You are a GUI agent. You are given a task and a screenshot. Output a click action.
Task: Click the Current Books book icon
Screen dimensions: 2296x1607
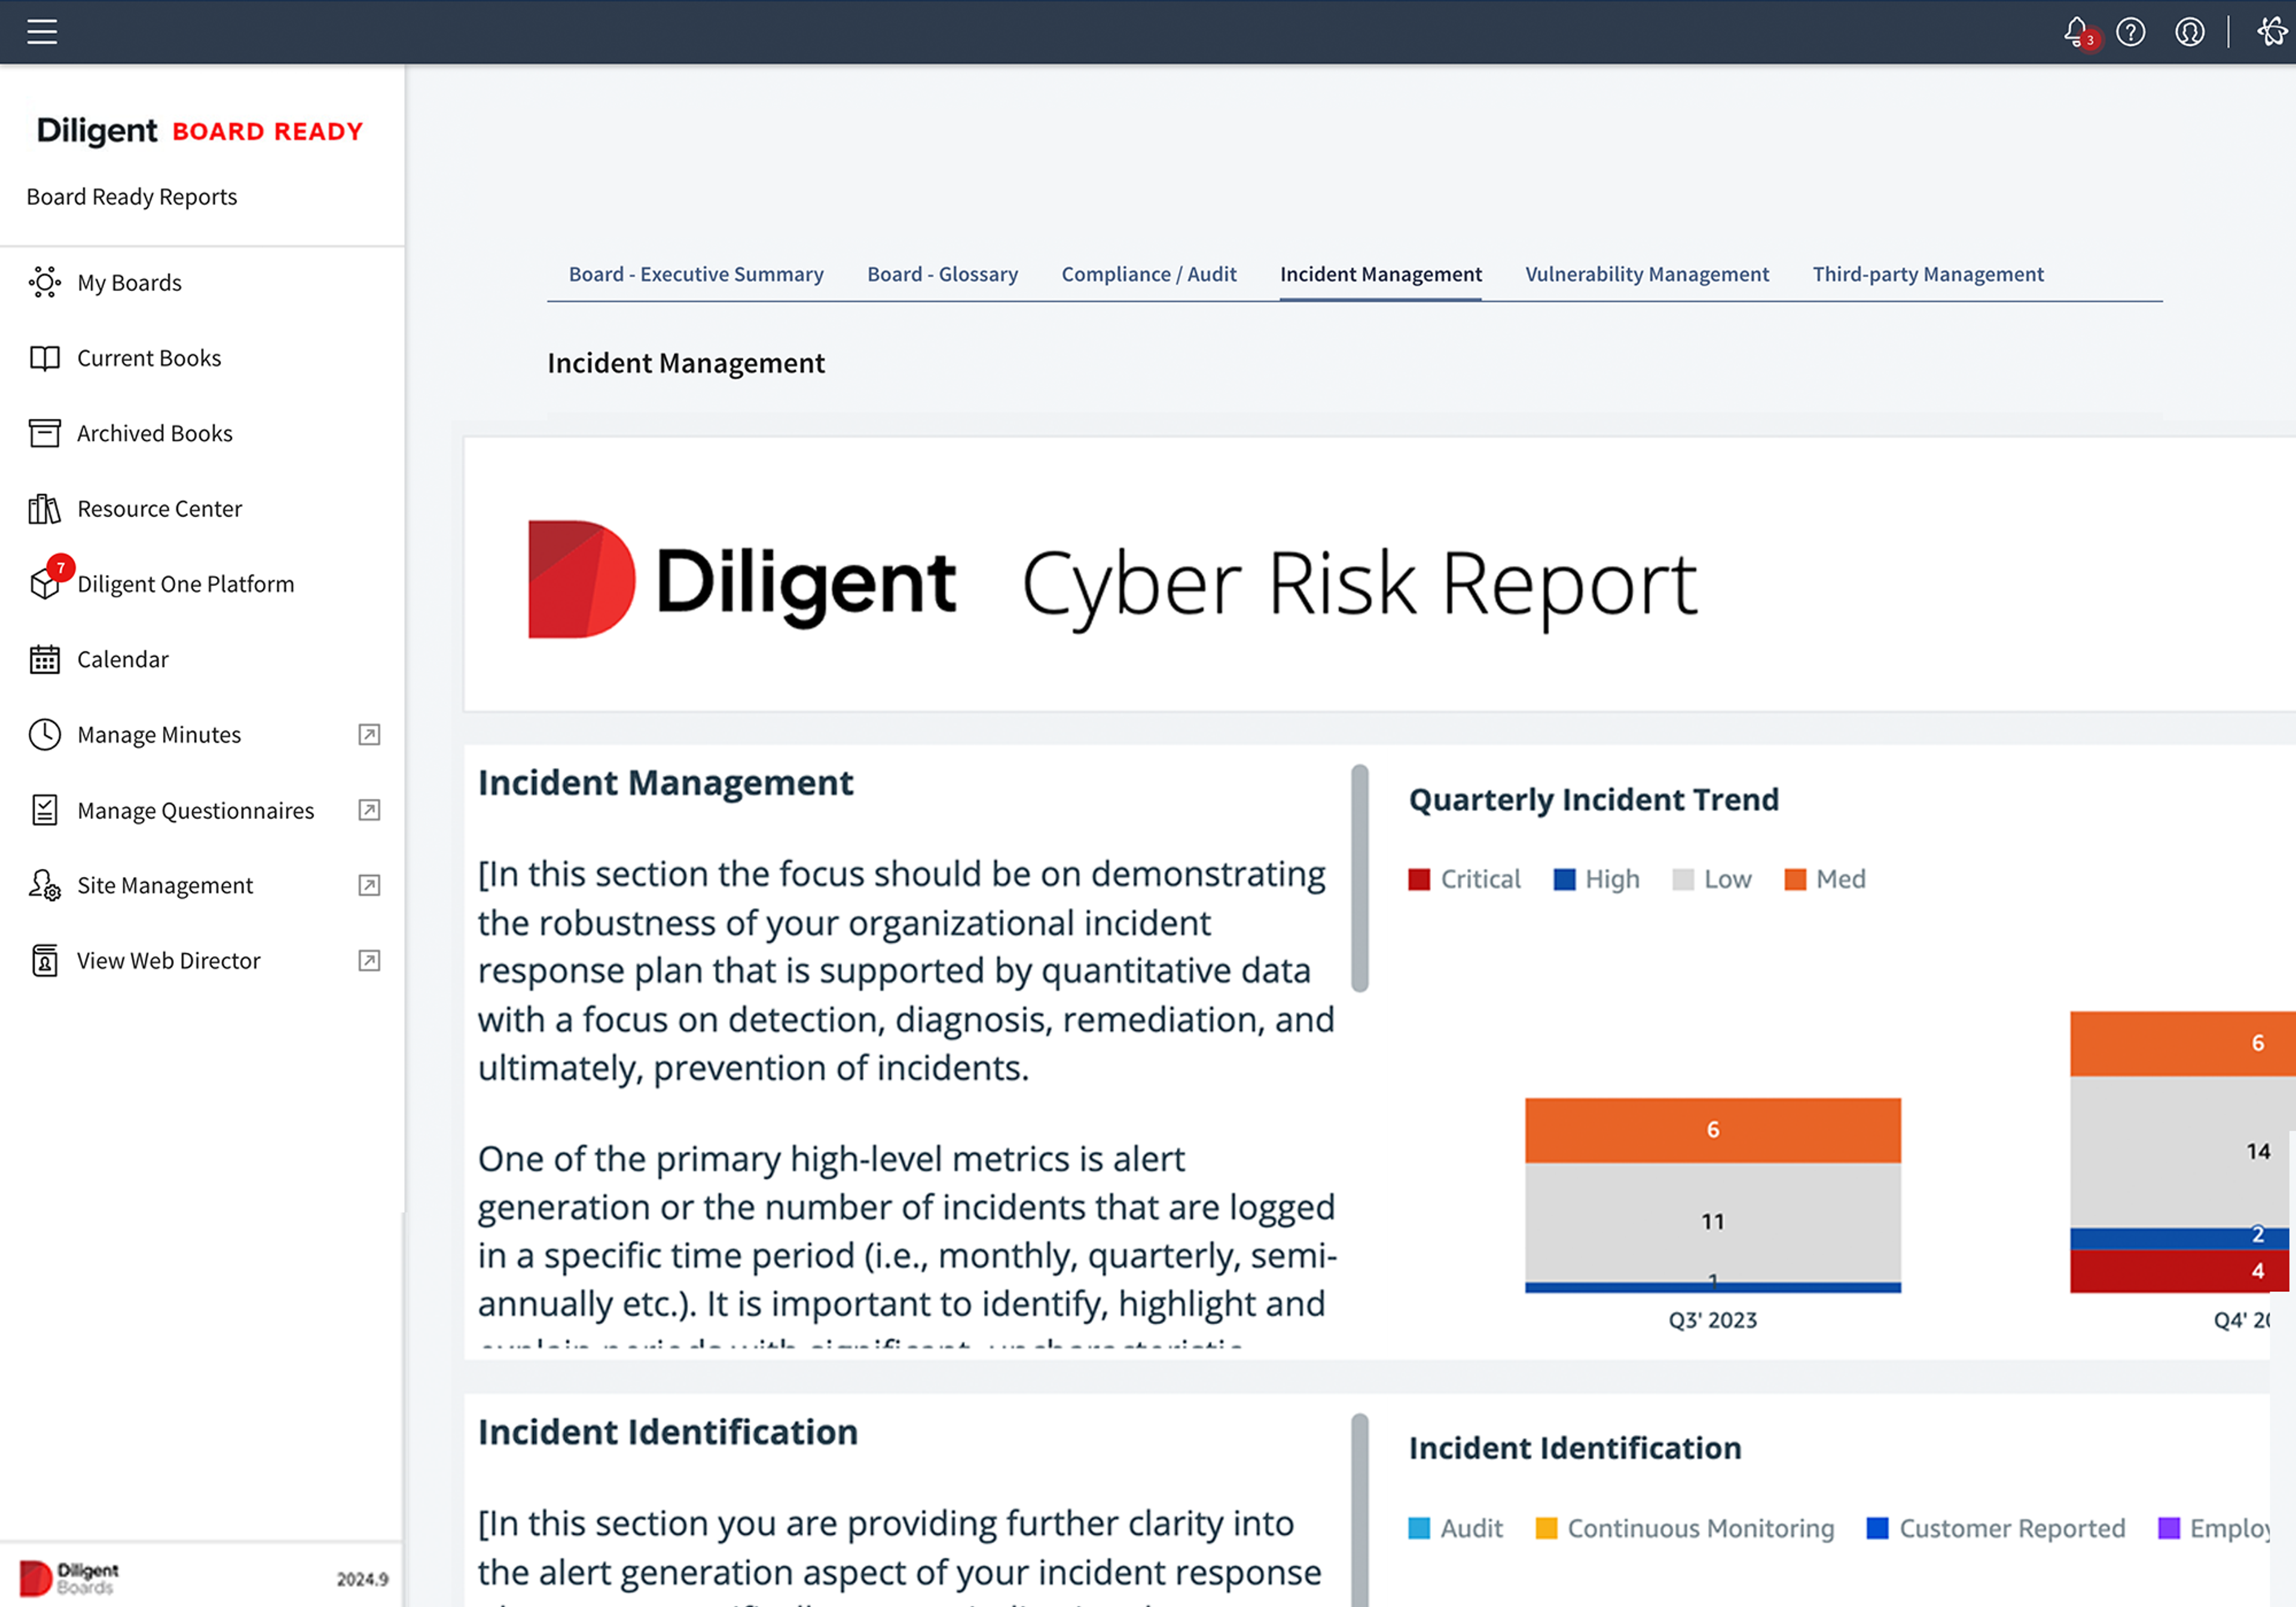point(45,358)
